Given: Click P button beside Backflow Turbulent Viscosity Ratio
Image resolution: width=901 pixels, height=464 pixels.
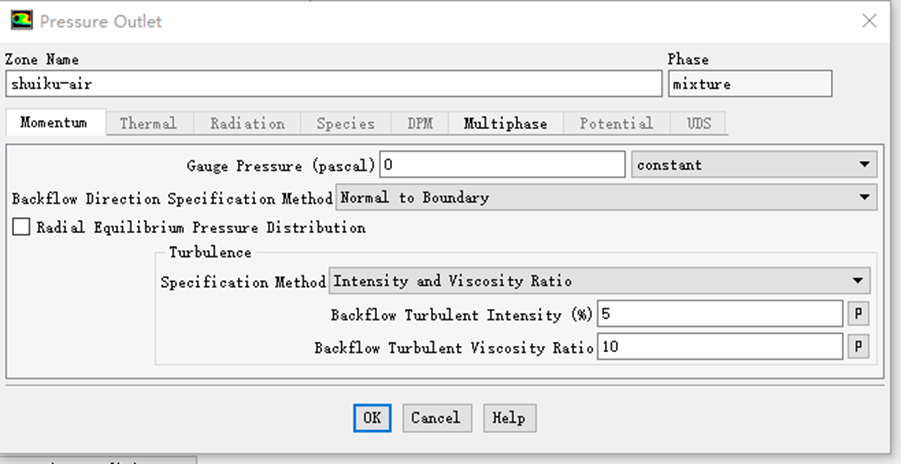Looking at the screenshot, I should click(858, 347).
